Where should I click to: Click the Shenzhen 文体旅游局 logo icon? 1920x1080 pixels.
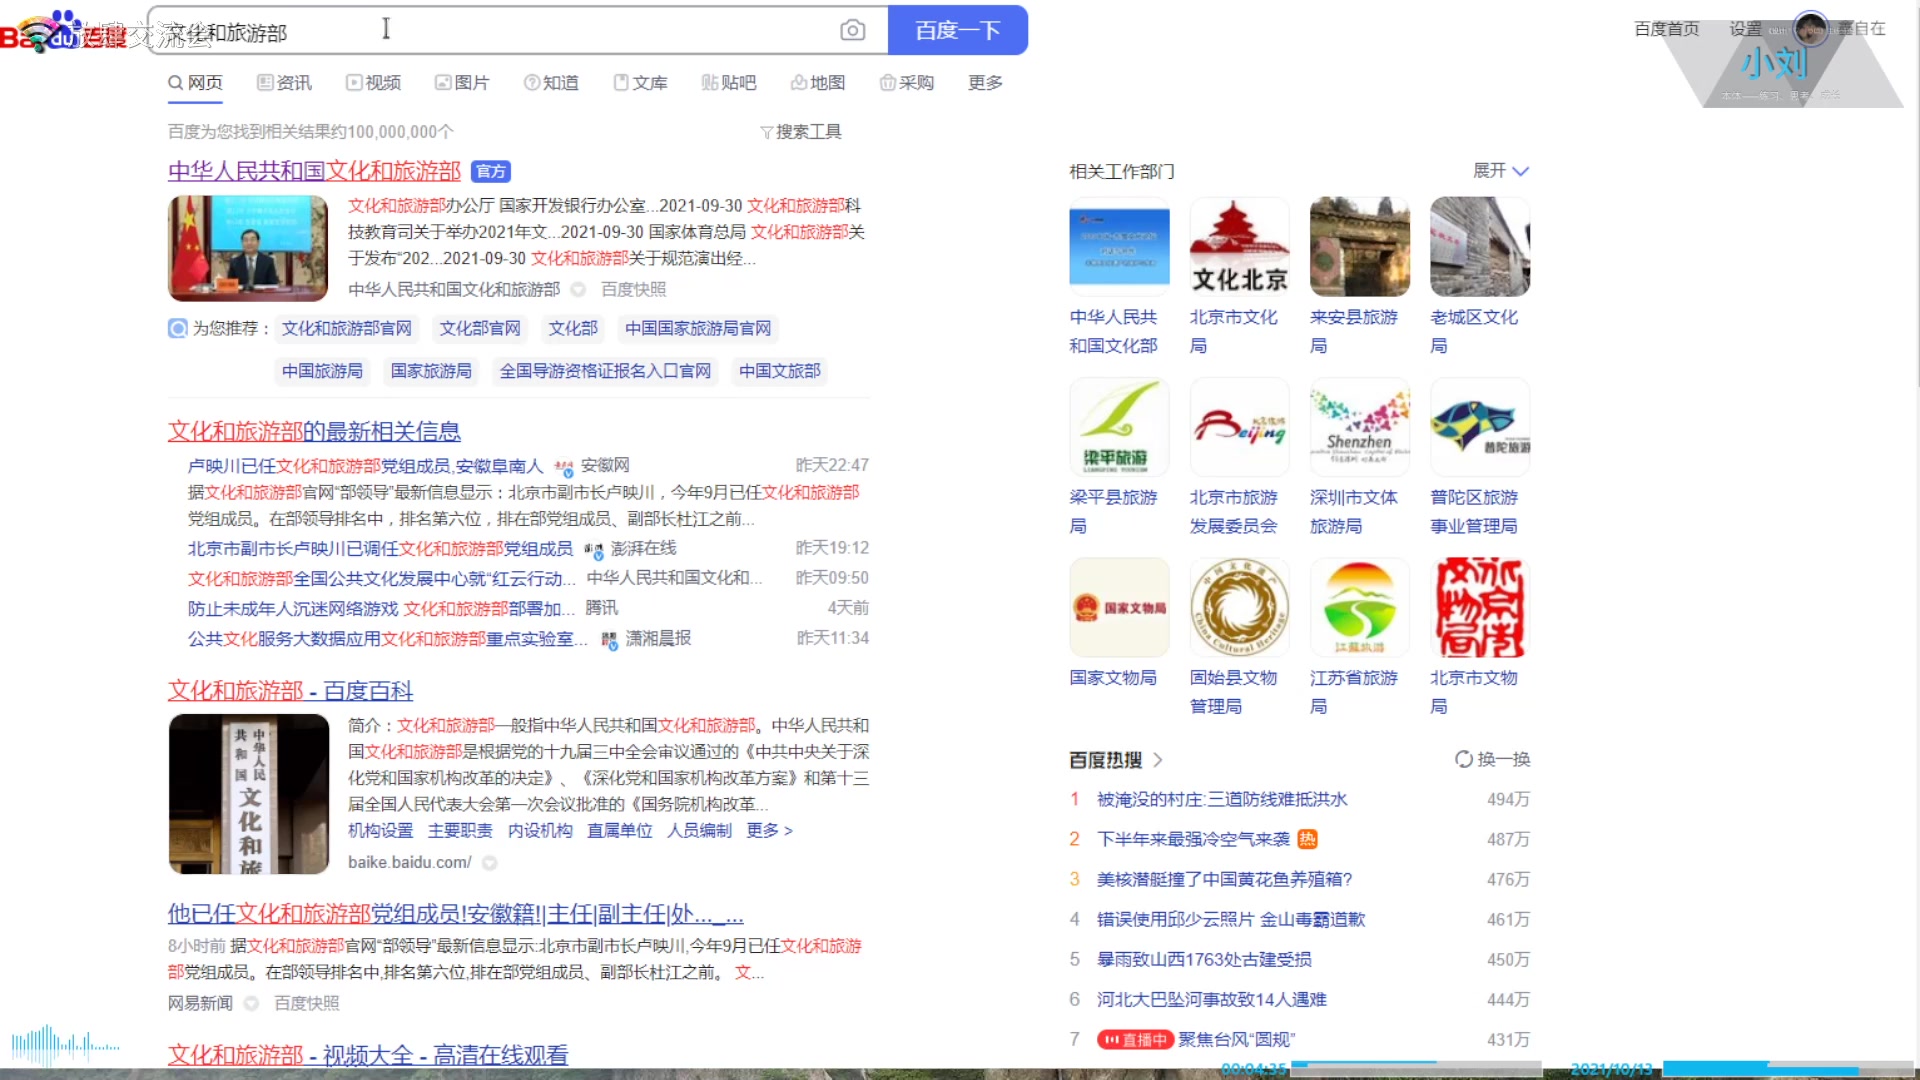tap(1359, 427)
